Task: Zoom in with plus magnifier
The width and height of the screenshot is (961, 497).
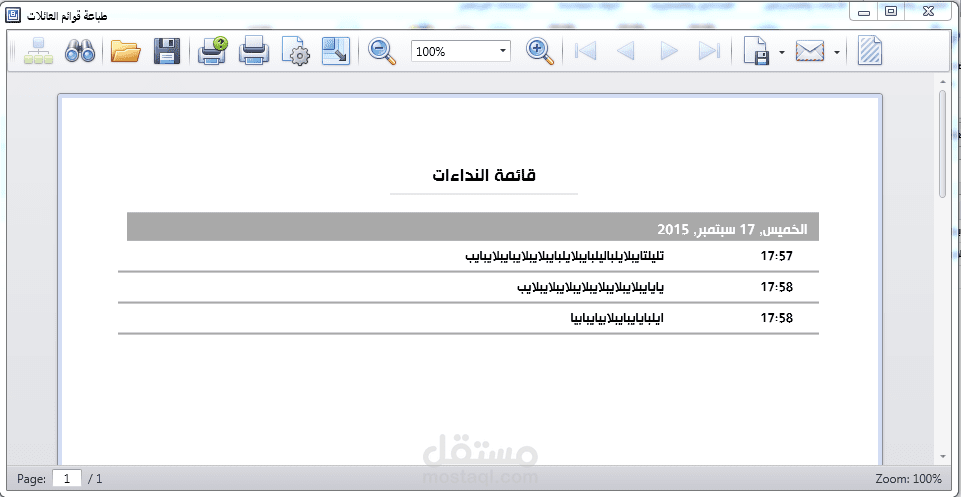Action: click(x=540, y=51)
